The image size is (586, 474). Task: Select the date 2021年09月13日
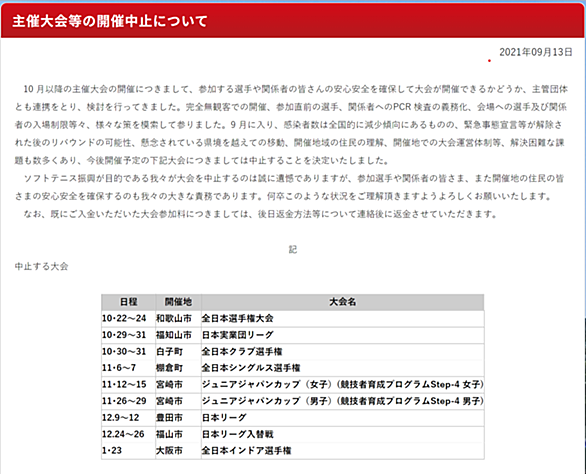[x=536, y=52]
